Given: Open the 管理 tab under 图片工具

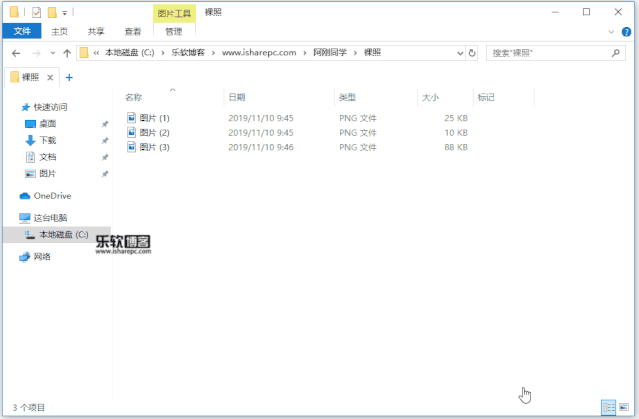Looking at the screenshot, I should (x=174, y=31).
